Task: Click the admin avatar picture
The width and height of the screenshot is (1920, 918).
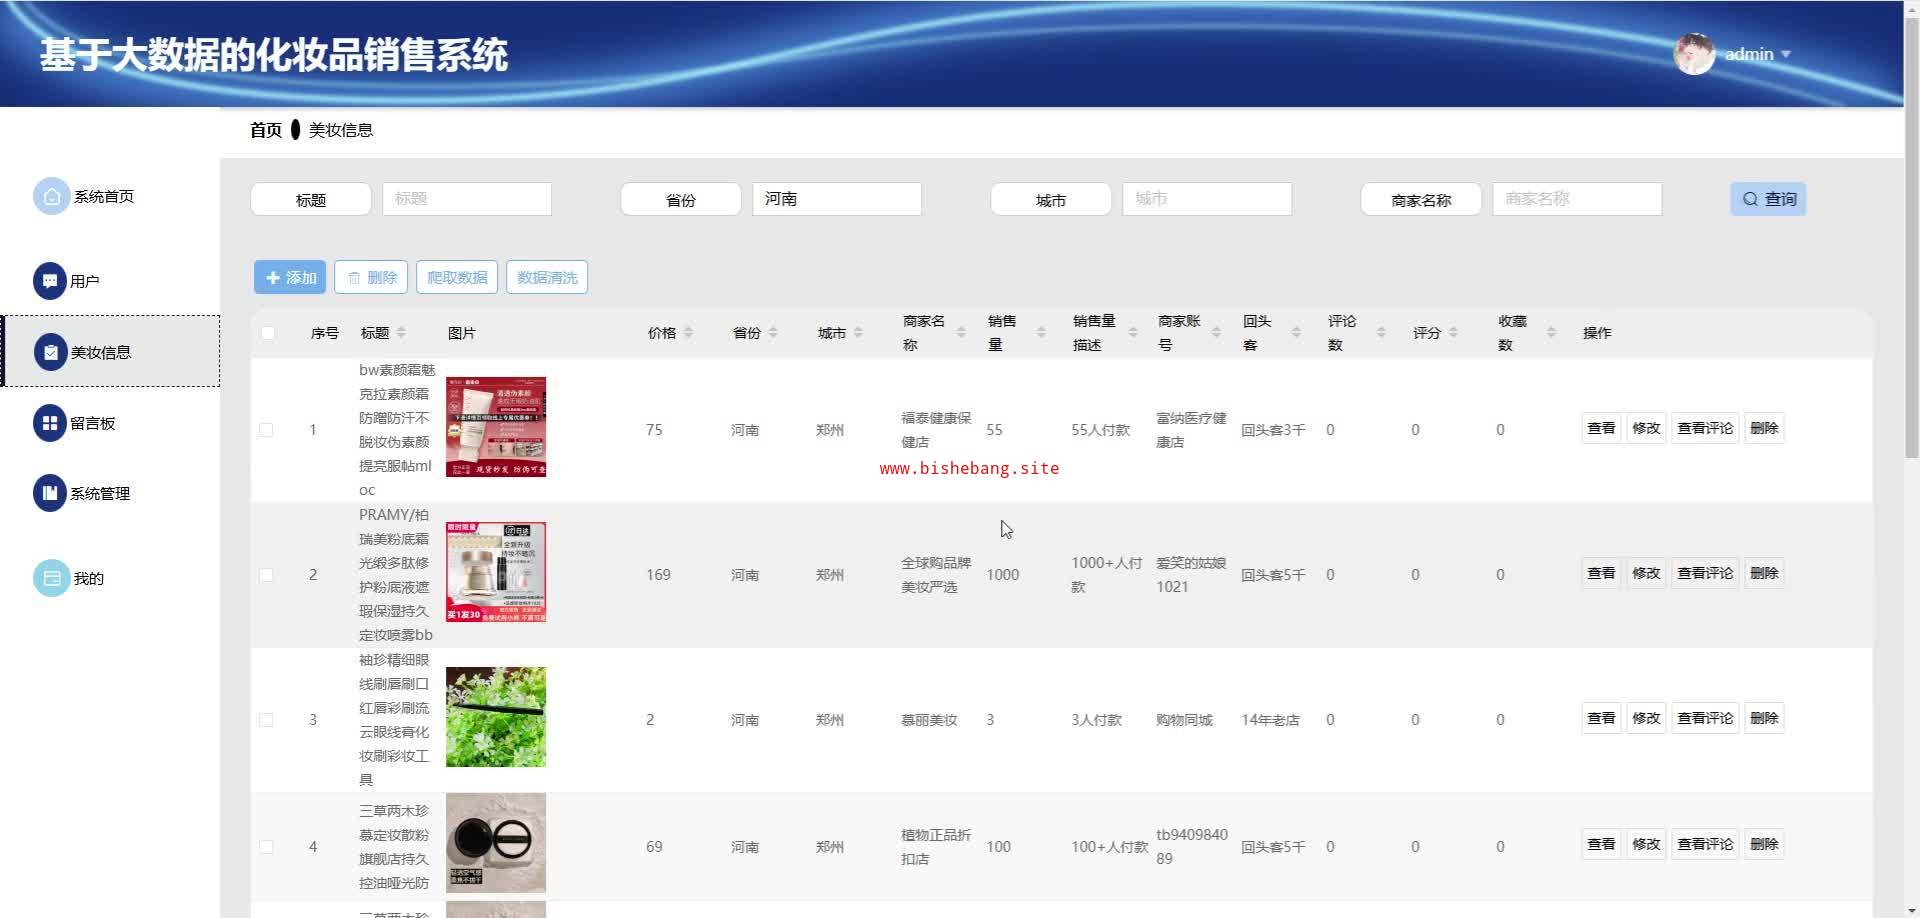Action: (x=1694, y=54)
